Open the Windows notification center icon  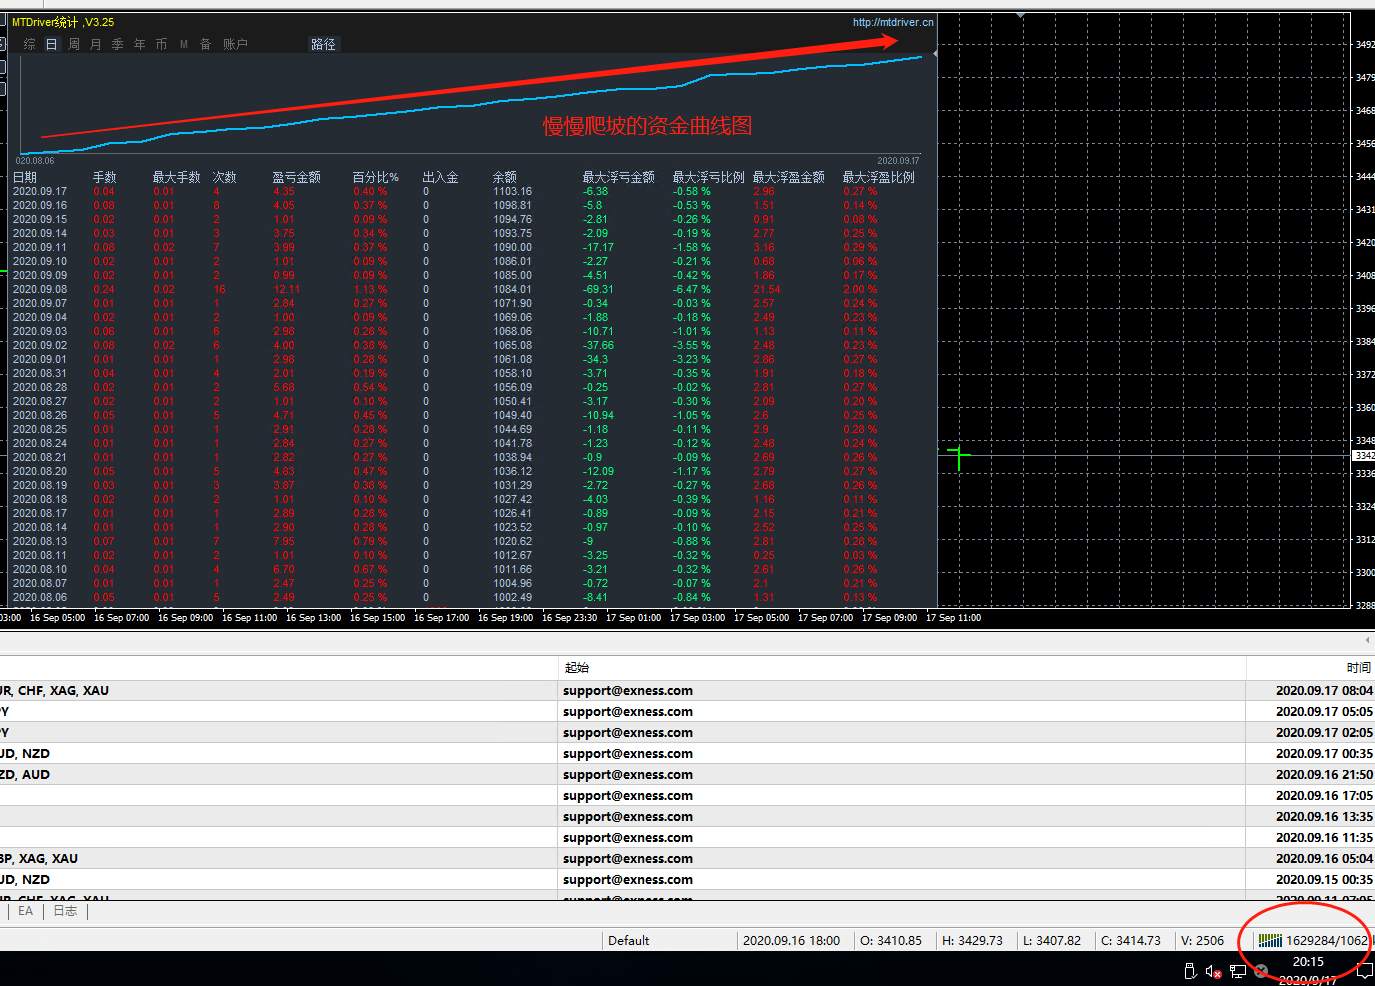pyautogui.click(x=1364, y=971)
